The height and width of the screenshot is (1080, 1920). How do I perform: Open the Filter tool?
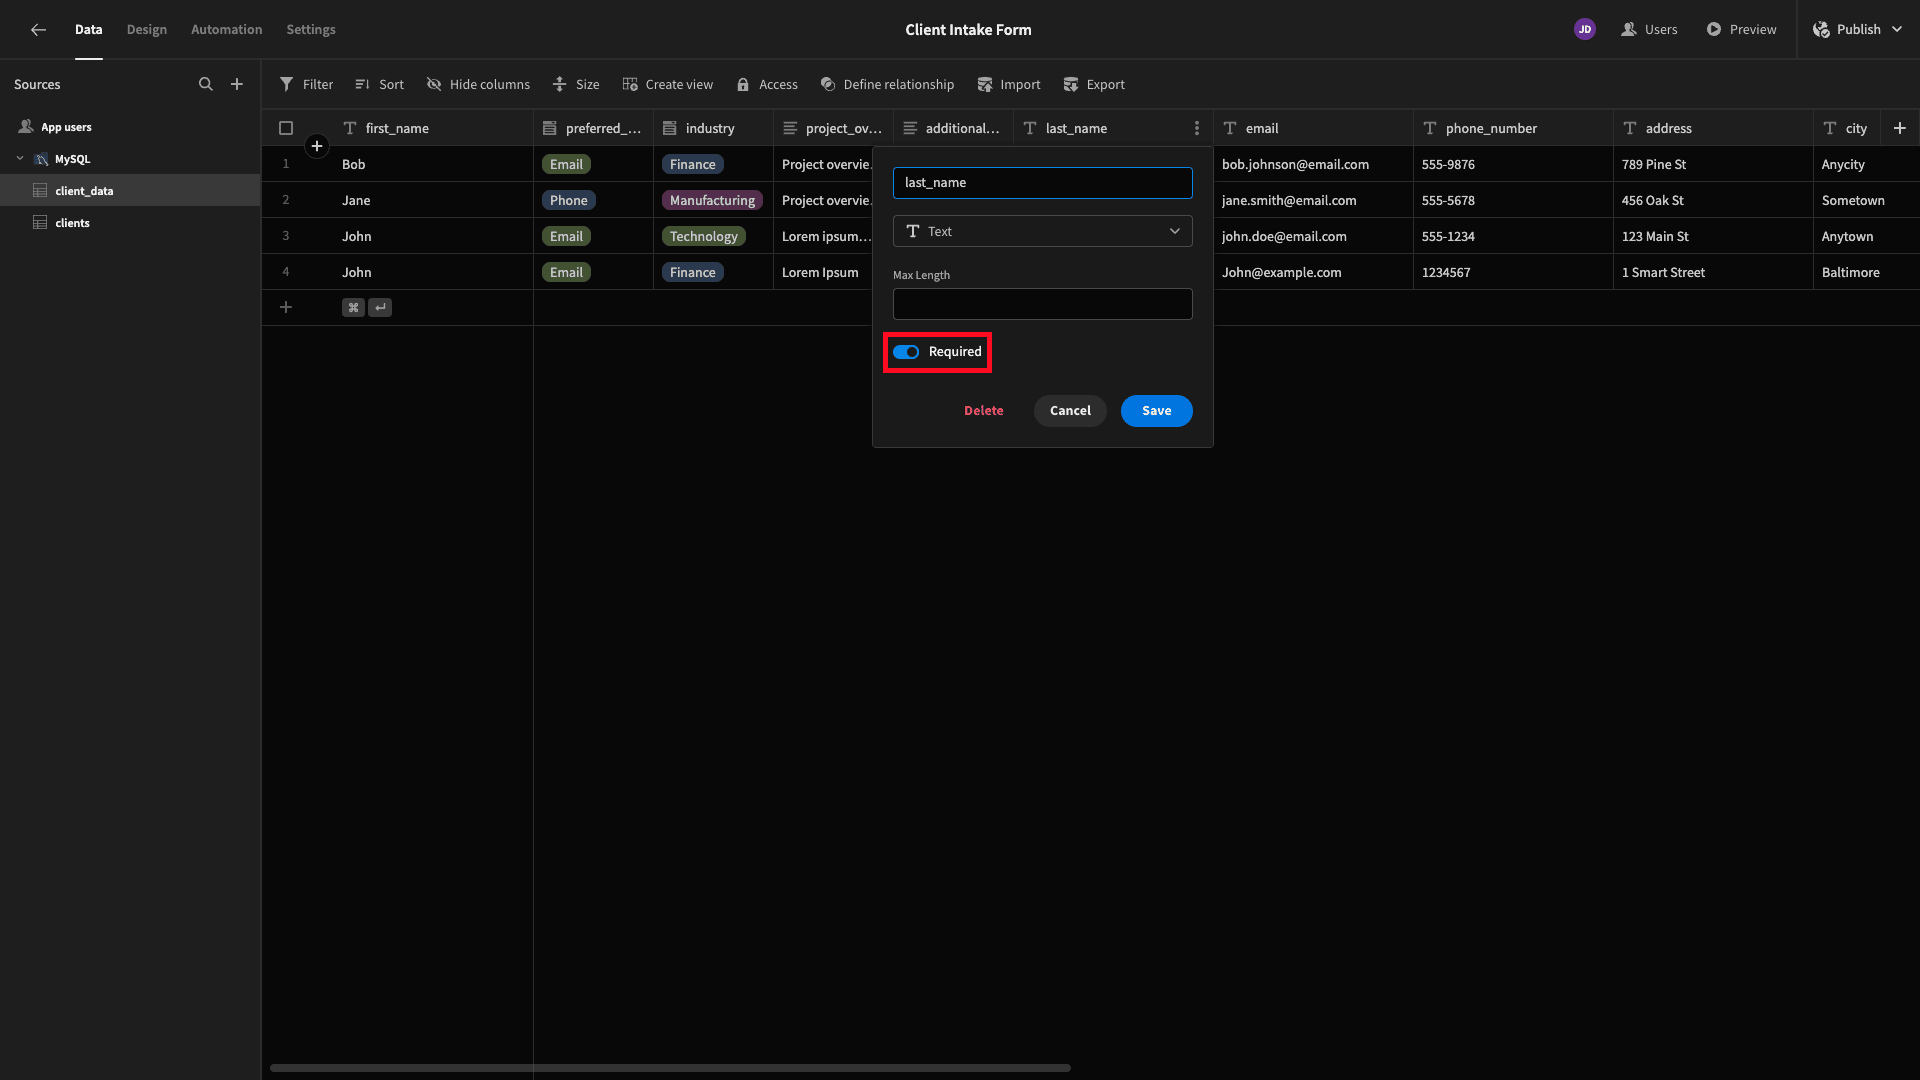coord(306,85)
